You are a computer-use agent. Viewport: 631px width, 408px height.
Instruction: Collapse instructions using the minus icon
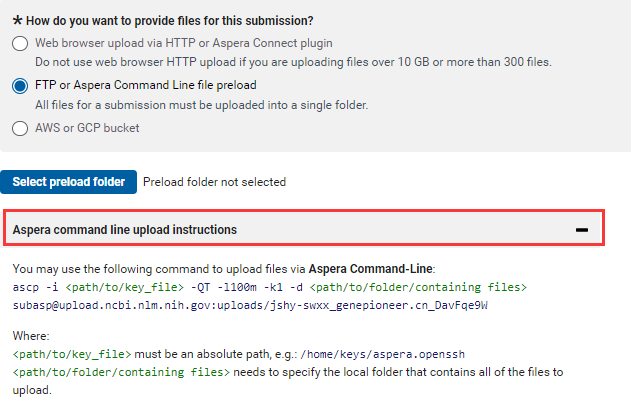coord(582,230)
